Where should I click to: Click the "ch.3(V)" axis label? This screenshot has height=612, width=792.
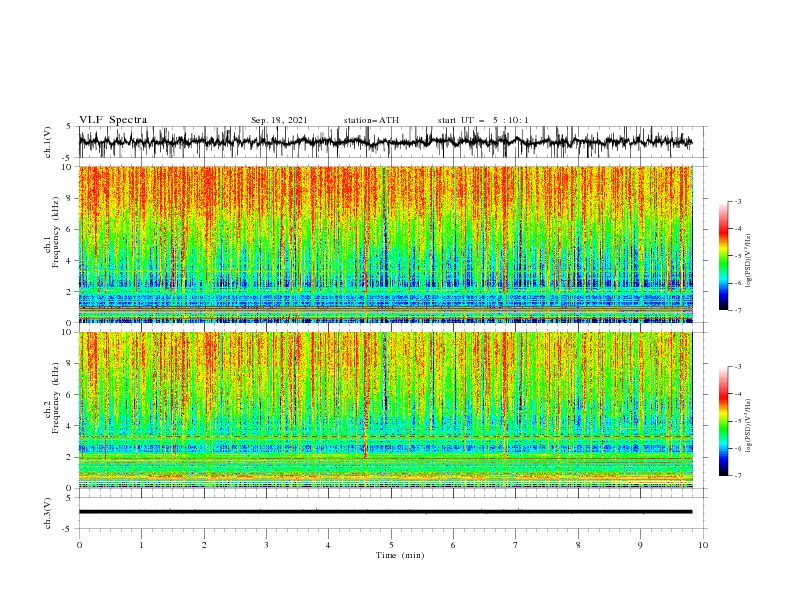48,513
